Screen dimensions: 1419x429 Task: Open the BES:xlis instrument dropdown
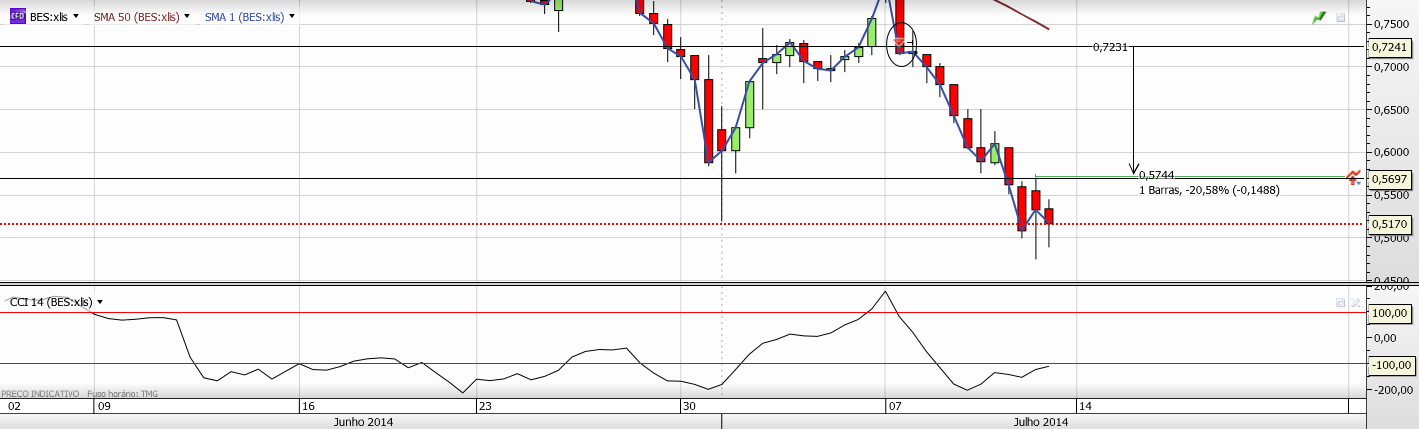[75, 17]
